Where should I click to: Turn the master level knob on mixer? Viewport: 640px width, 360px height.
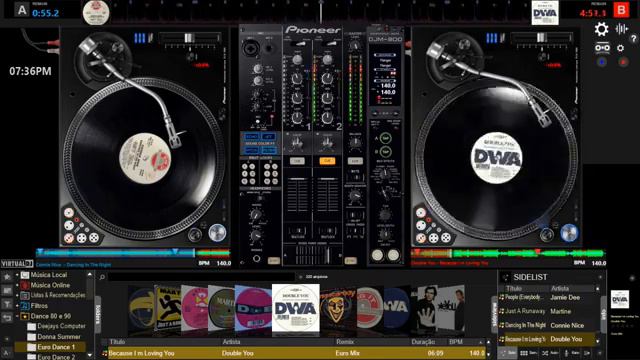[355, 45]
